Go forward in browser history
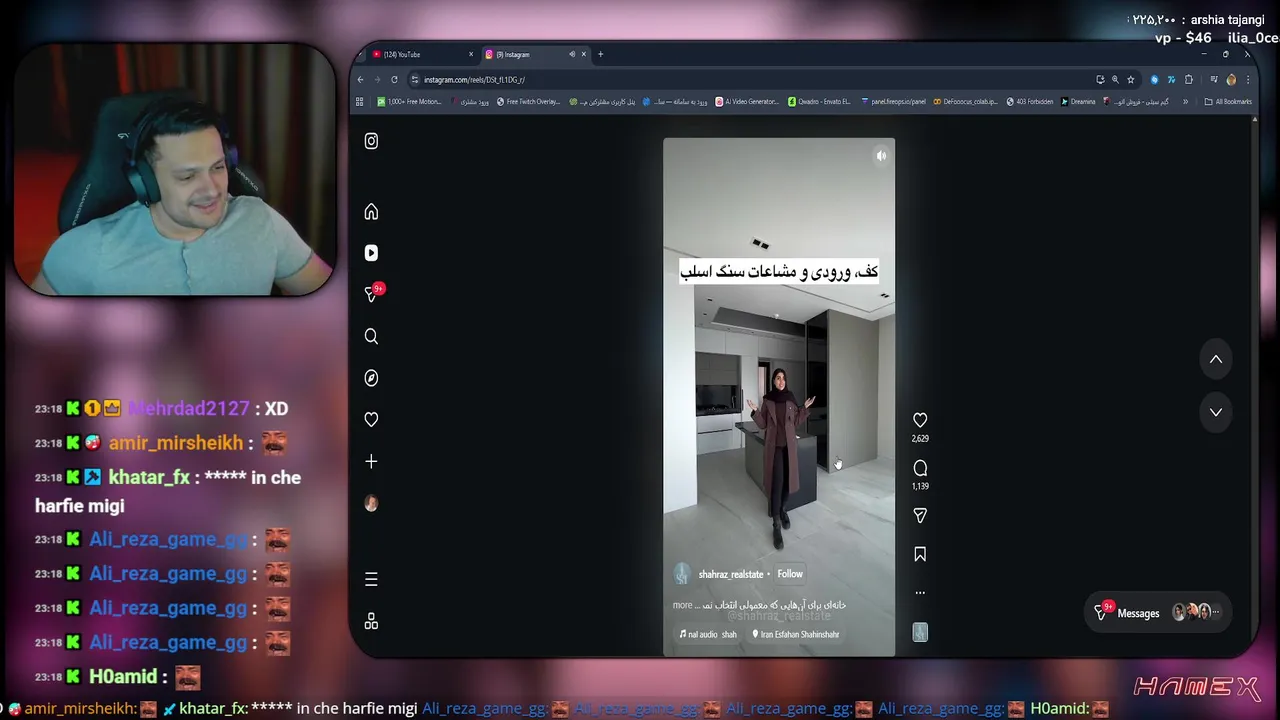This screenshot has height=720, width=1280. [x=377, y=79]
